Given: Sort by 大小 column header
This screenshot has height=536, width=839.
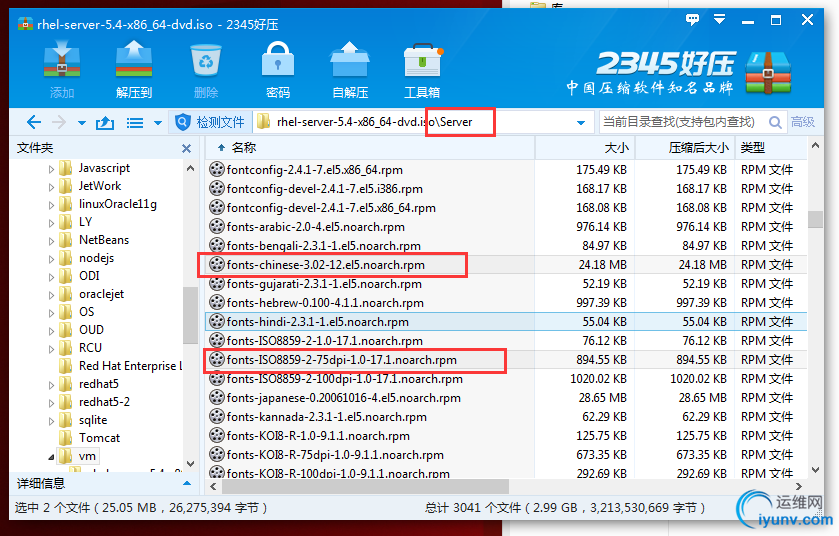Looking at the screenshot, I should [x=585, y=148].
